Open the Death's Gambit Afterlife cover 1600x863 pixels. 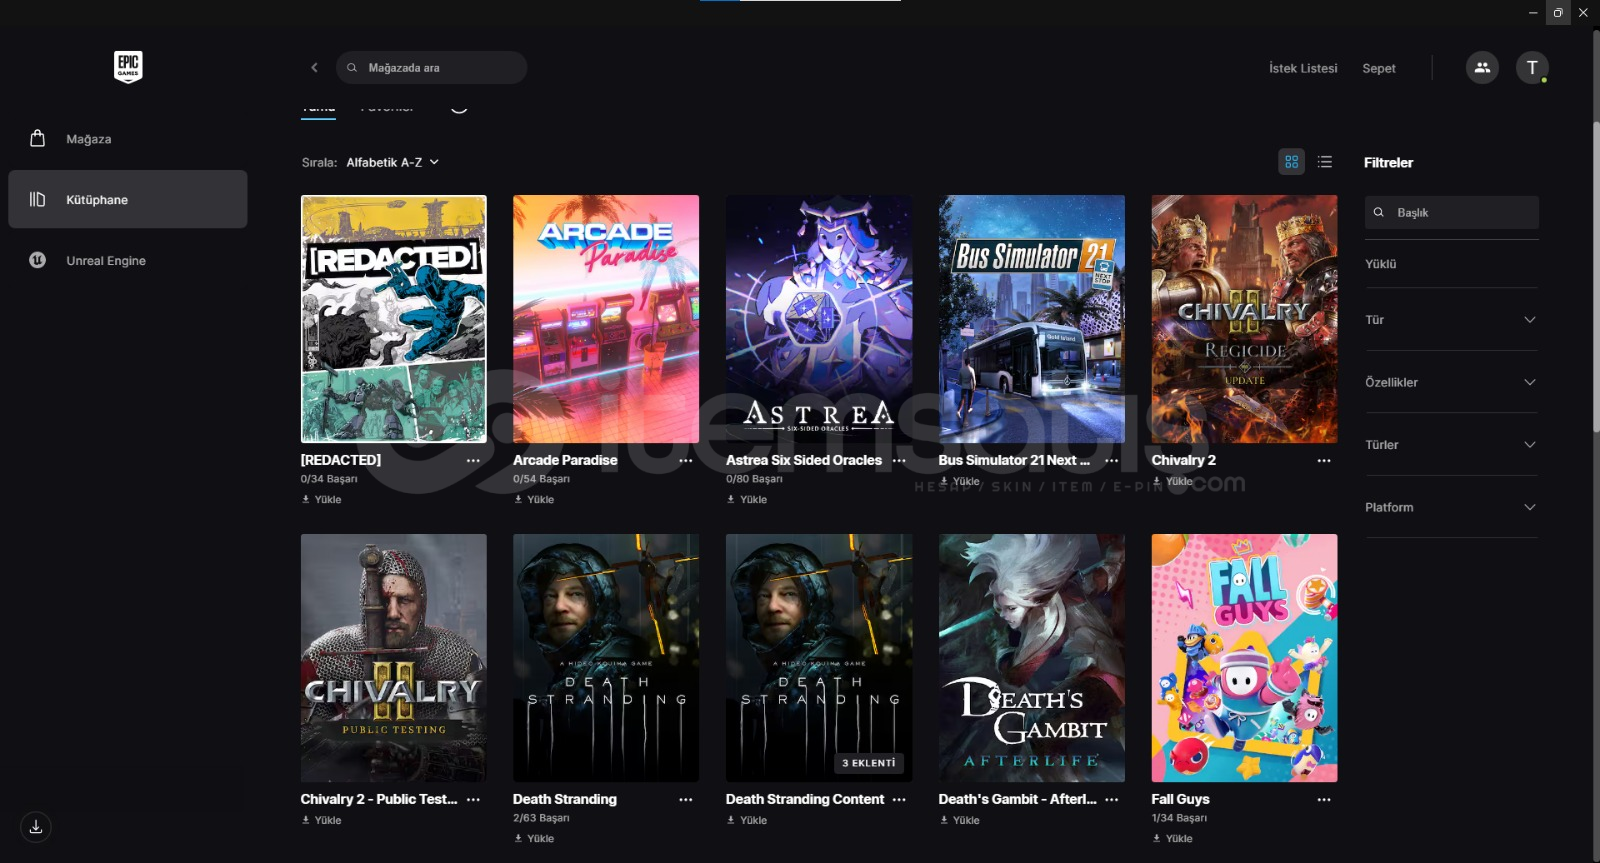(x=1032, y=658)
